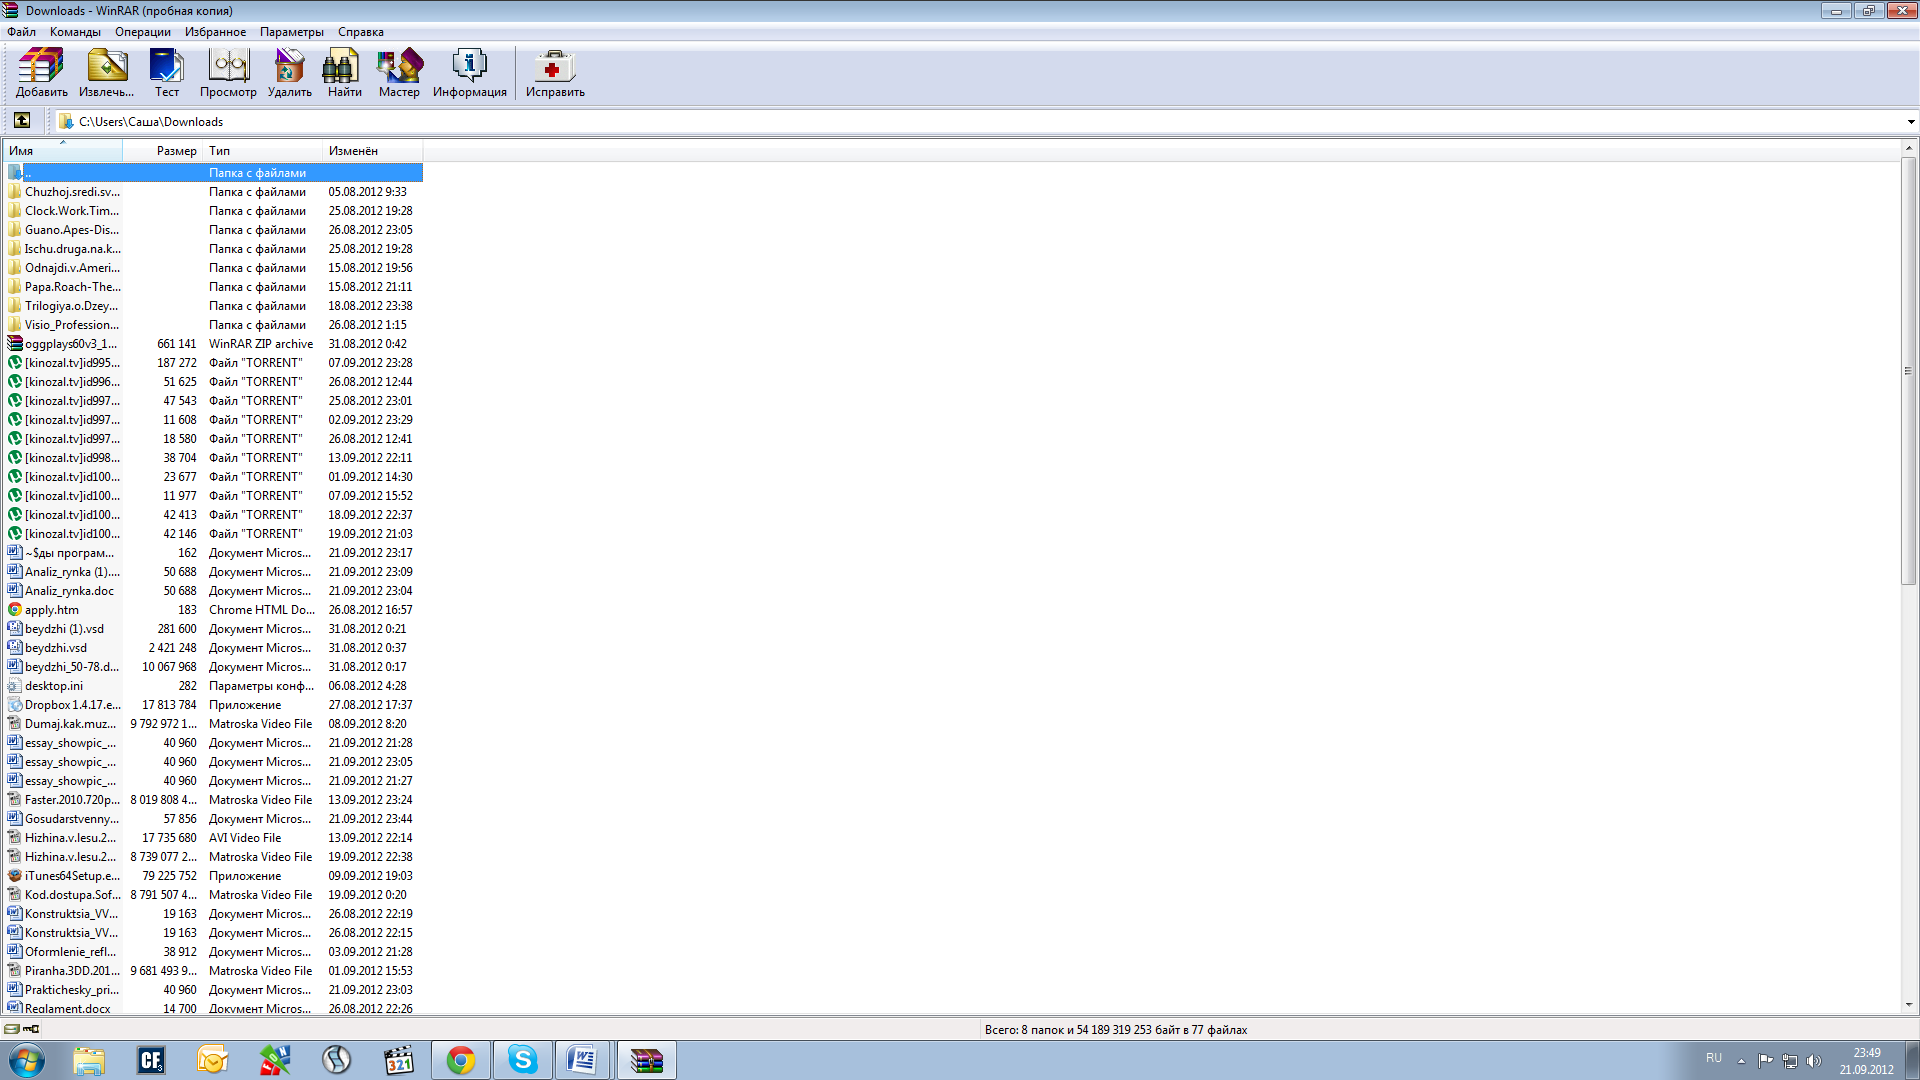Show hidden system tray icons arrow
The width and height of the screenshot is (1920, 1080).
coord(1741,1060)
